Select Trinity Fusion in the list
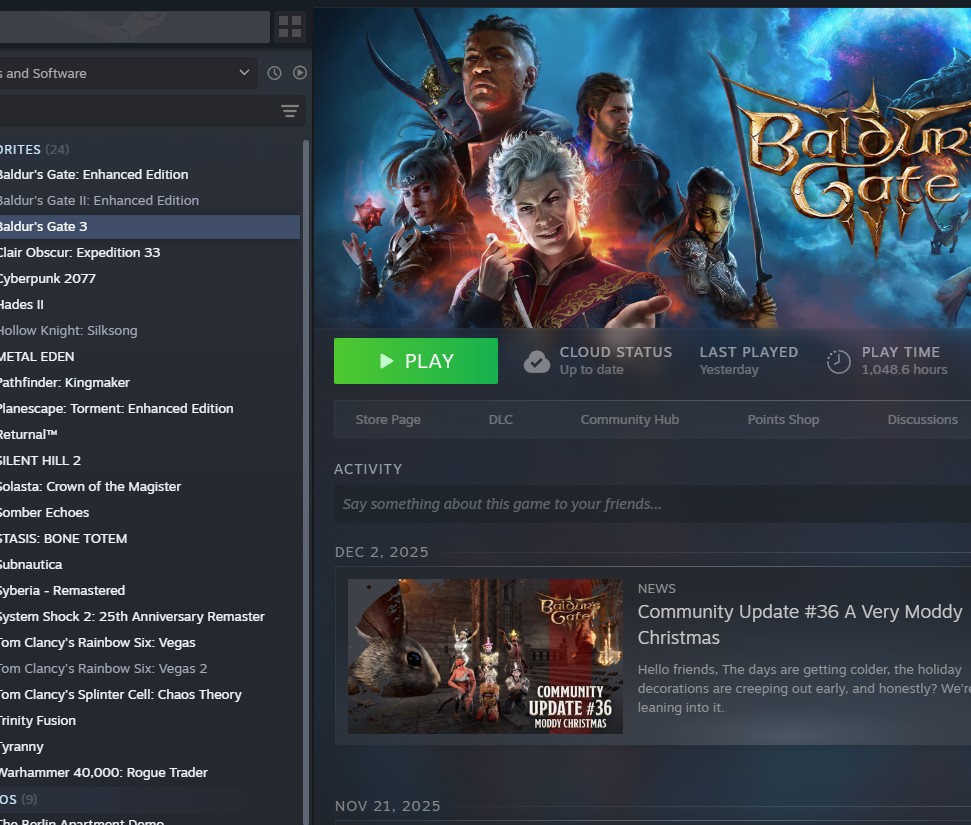Image resolution: width=971 pixels, height=825 pixels. pyautogui.click(x=150, y=721)
